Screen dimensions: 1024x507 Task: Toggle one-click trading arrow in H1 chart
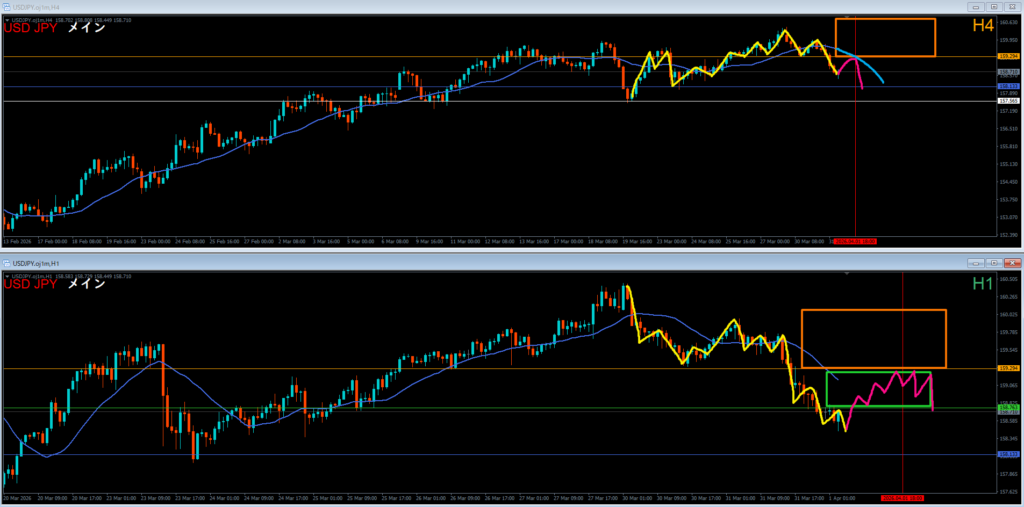[x=7, y=275]
